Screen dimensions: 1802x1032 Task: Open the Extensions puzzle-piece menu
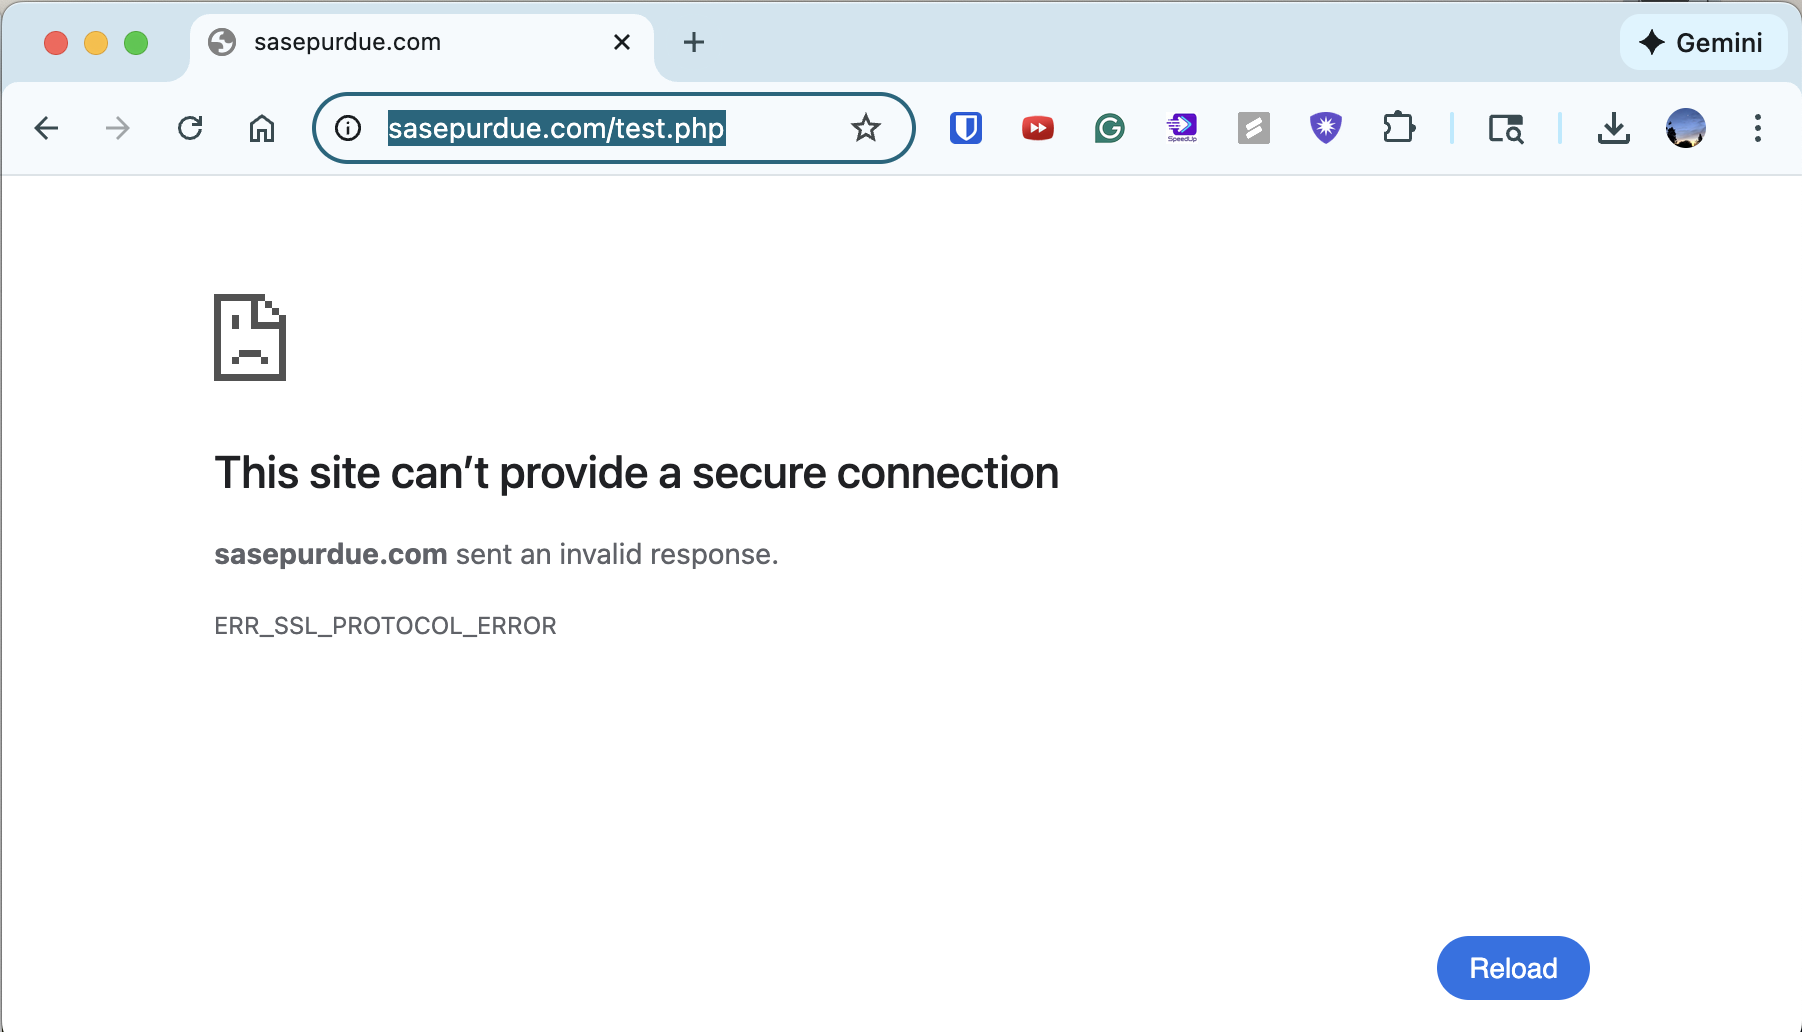[1400, 128]
